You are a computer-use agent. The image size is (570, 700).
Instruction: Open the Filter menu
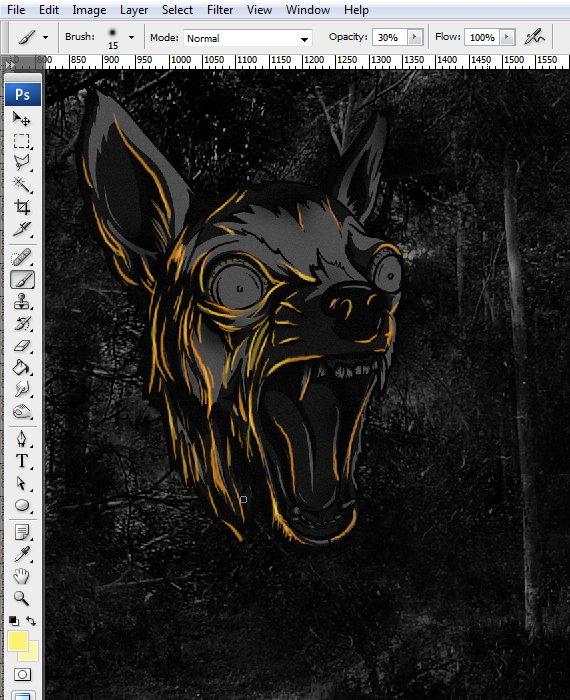point(220,10)
